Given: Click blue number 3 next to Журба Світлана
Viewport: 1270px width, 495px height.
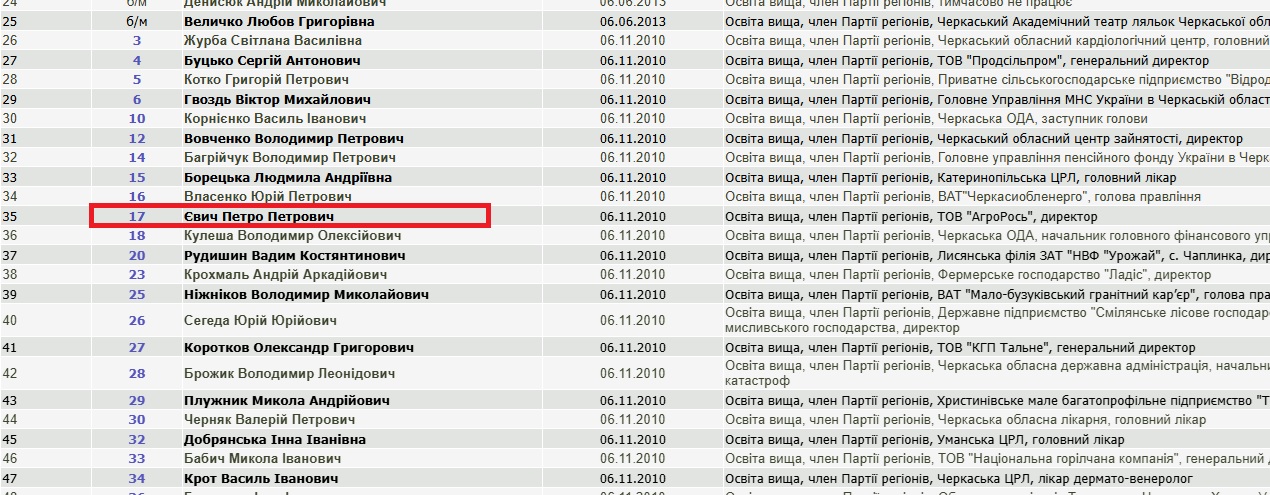Looking at the screenshot, I should [x=137, y=41].
